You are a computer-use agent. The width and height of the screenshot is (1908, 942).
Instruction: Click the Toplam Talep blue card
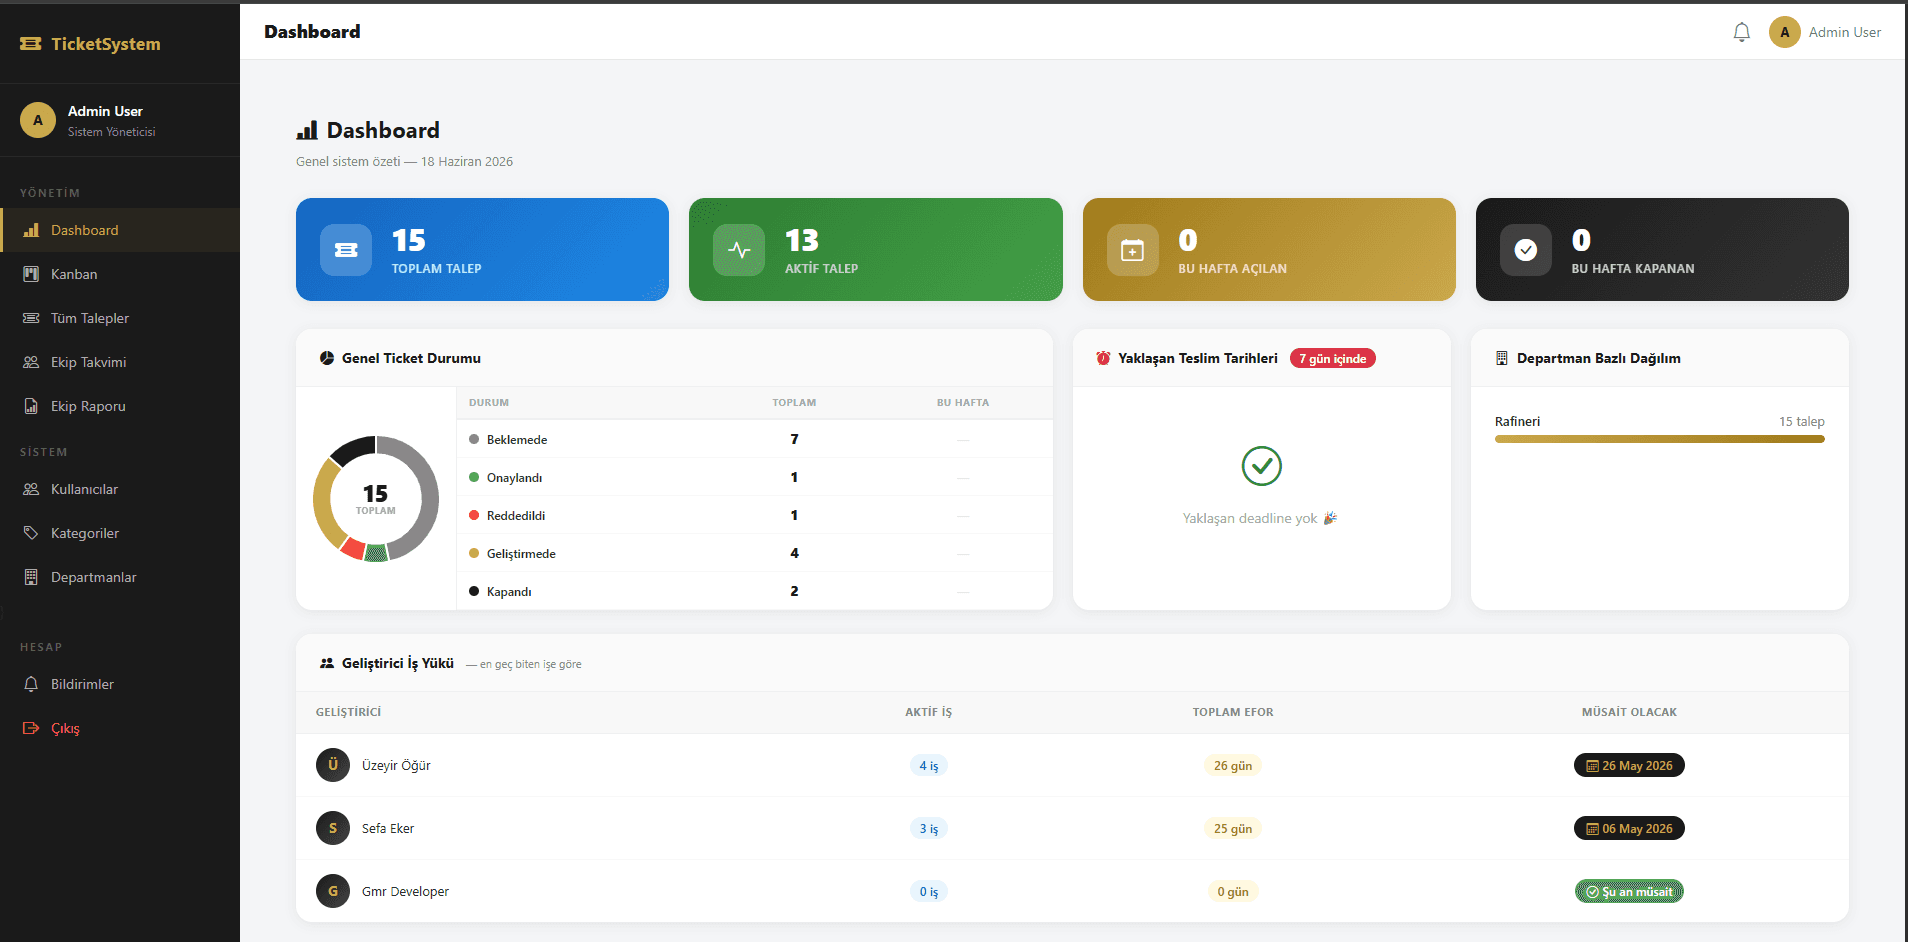482,249
